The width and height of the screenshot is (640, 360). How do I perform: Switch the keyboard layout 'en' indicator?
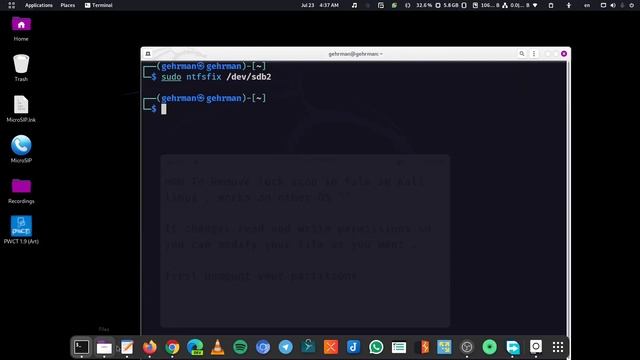coord(587,5)
